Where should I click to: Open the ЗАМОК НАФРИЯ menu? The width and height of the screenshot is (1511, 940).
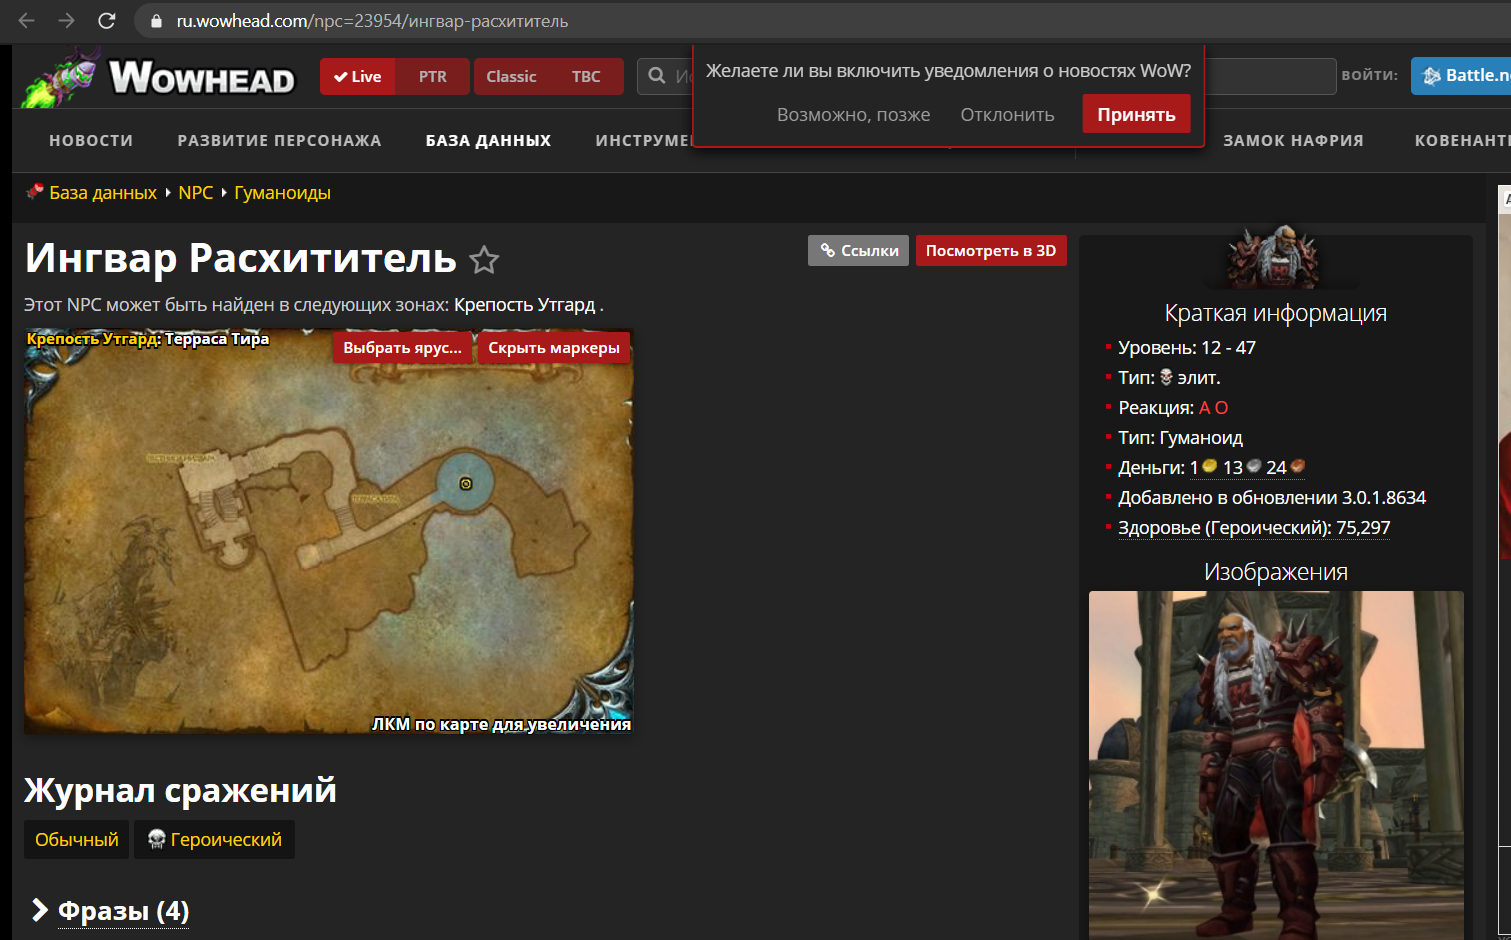[1294, 141]
